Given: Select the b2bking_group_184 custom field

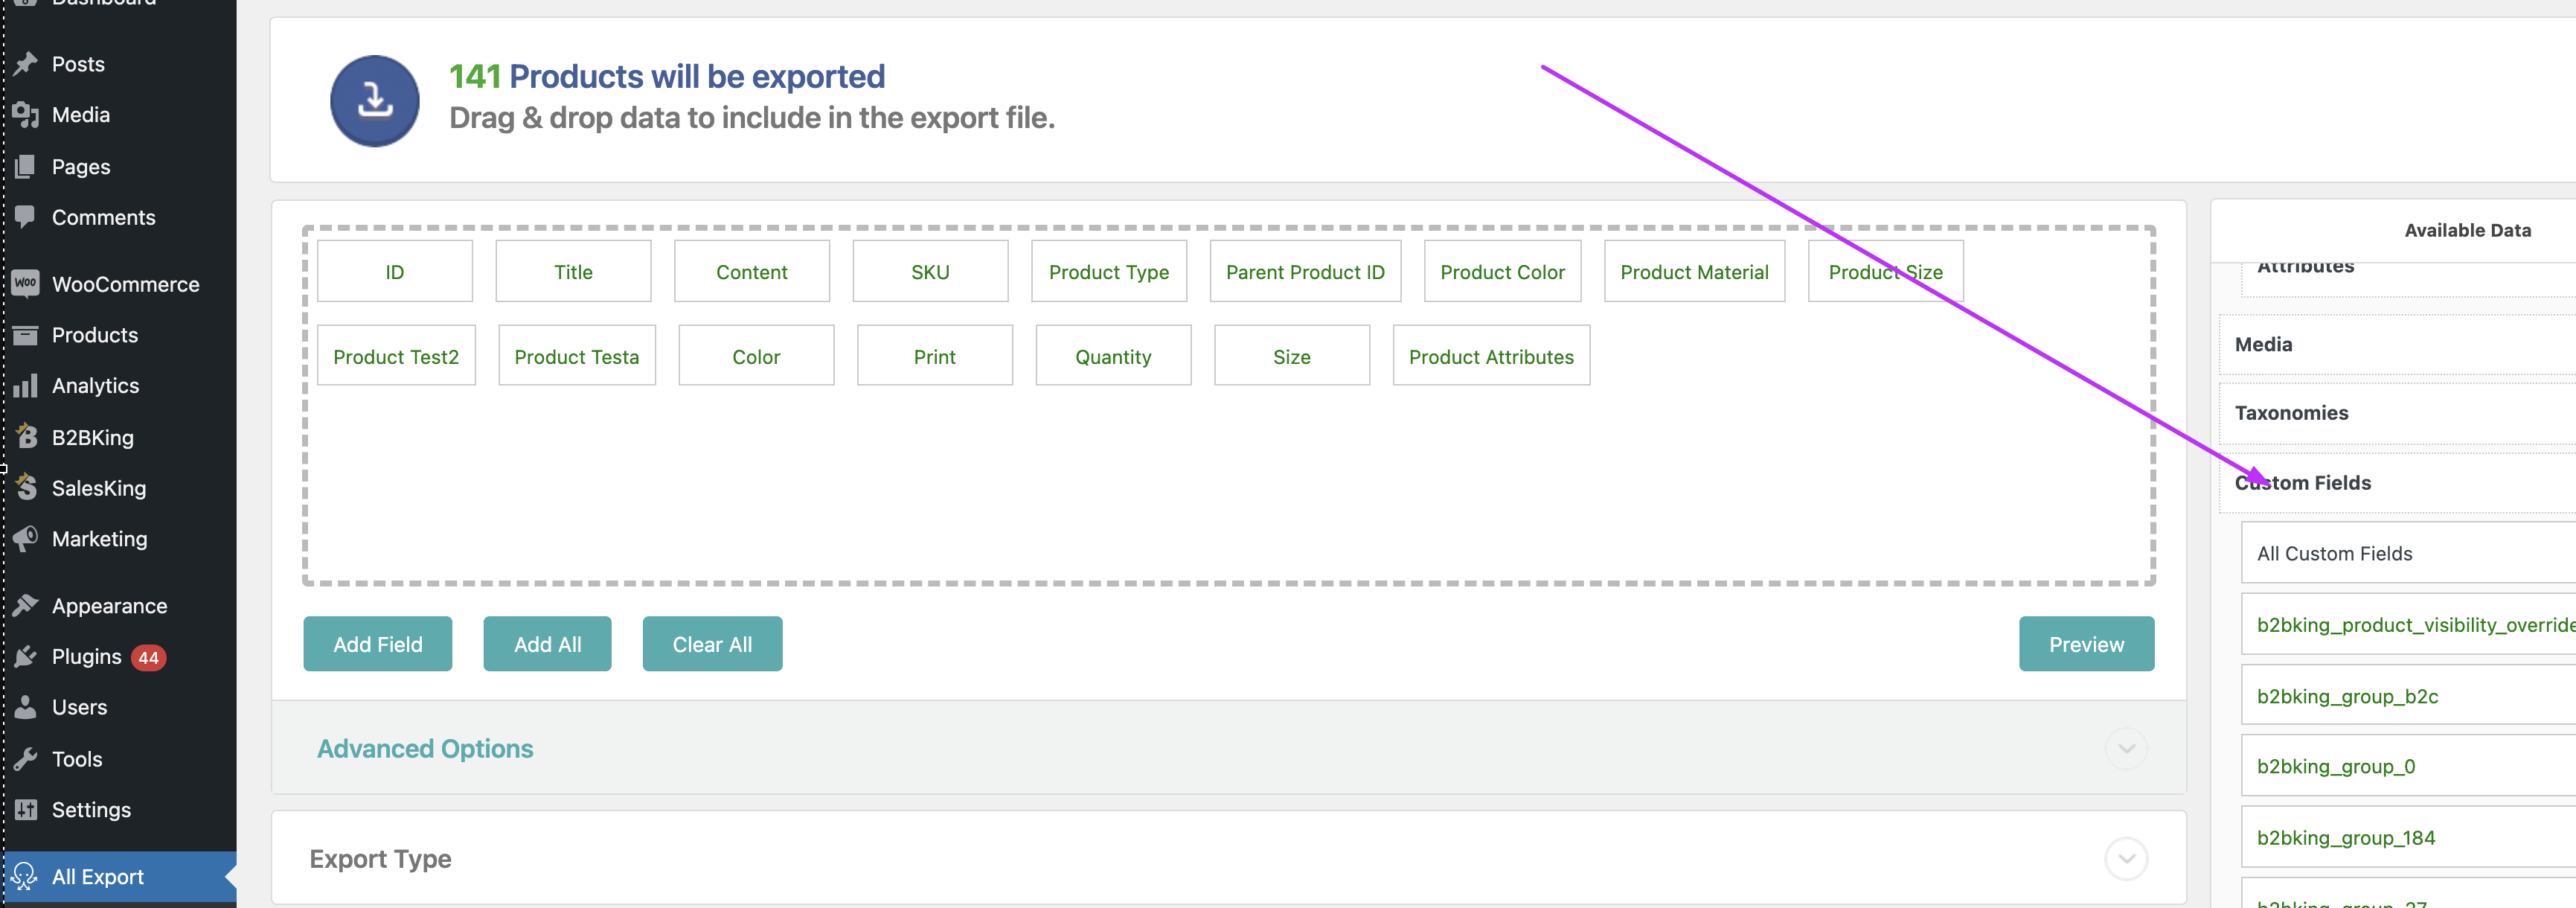Looking at the screenshot, I should point(2408,837).
